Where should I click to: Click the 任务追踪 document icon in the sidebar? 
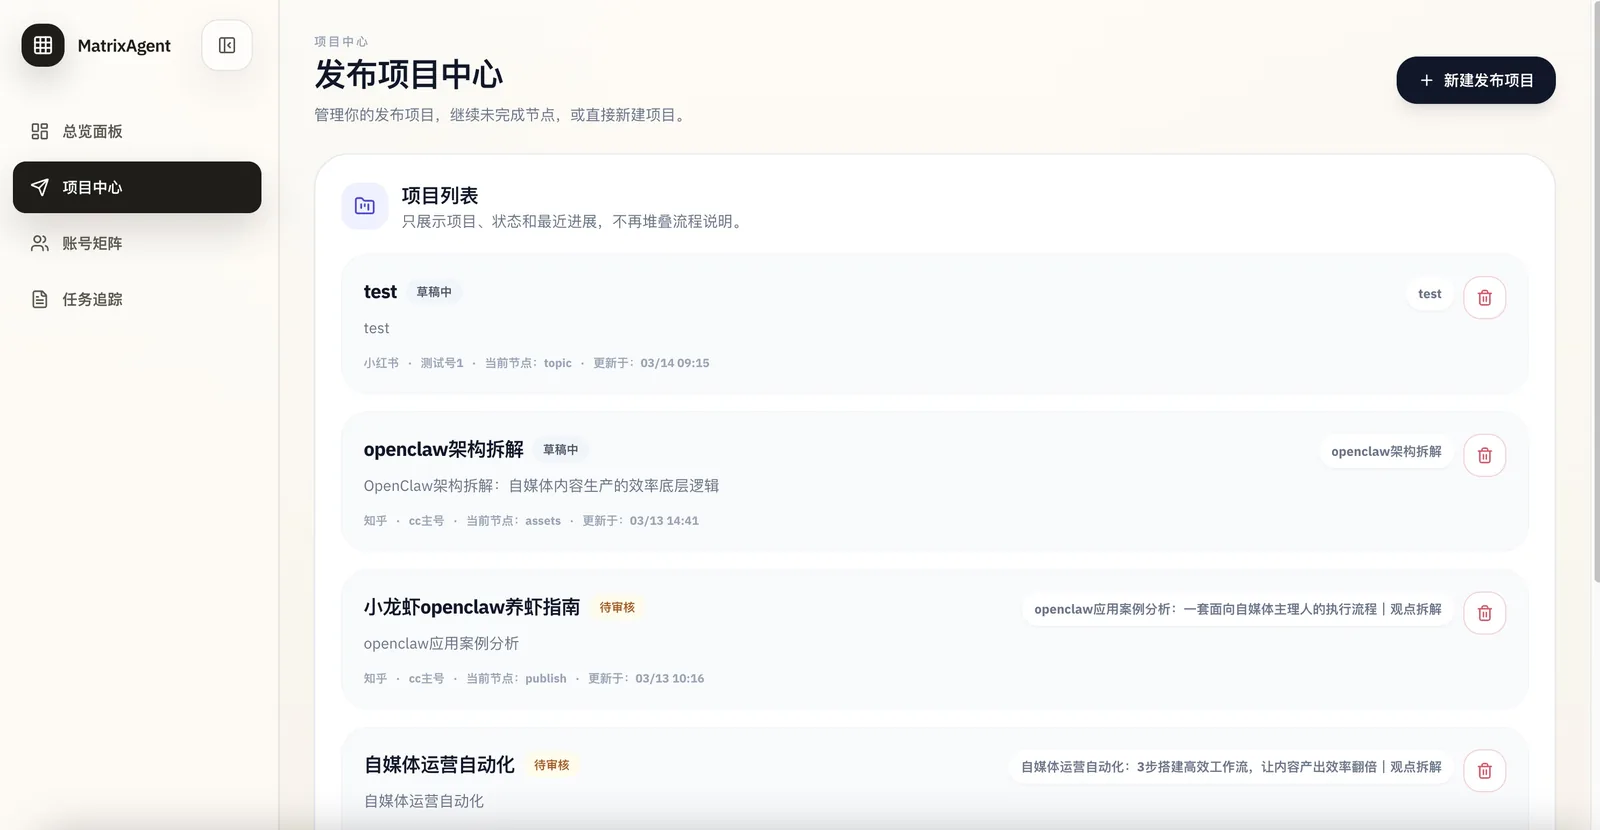pyautogui.click(x=40, y=299)
